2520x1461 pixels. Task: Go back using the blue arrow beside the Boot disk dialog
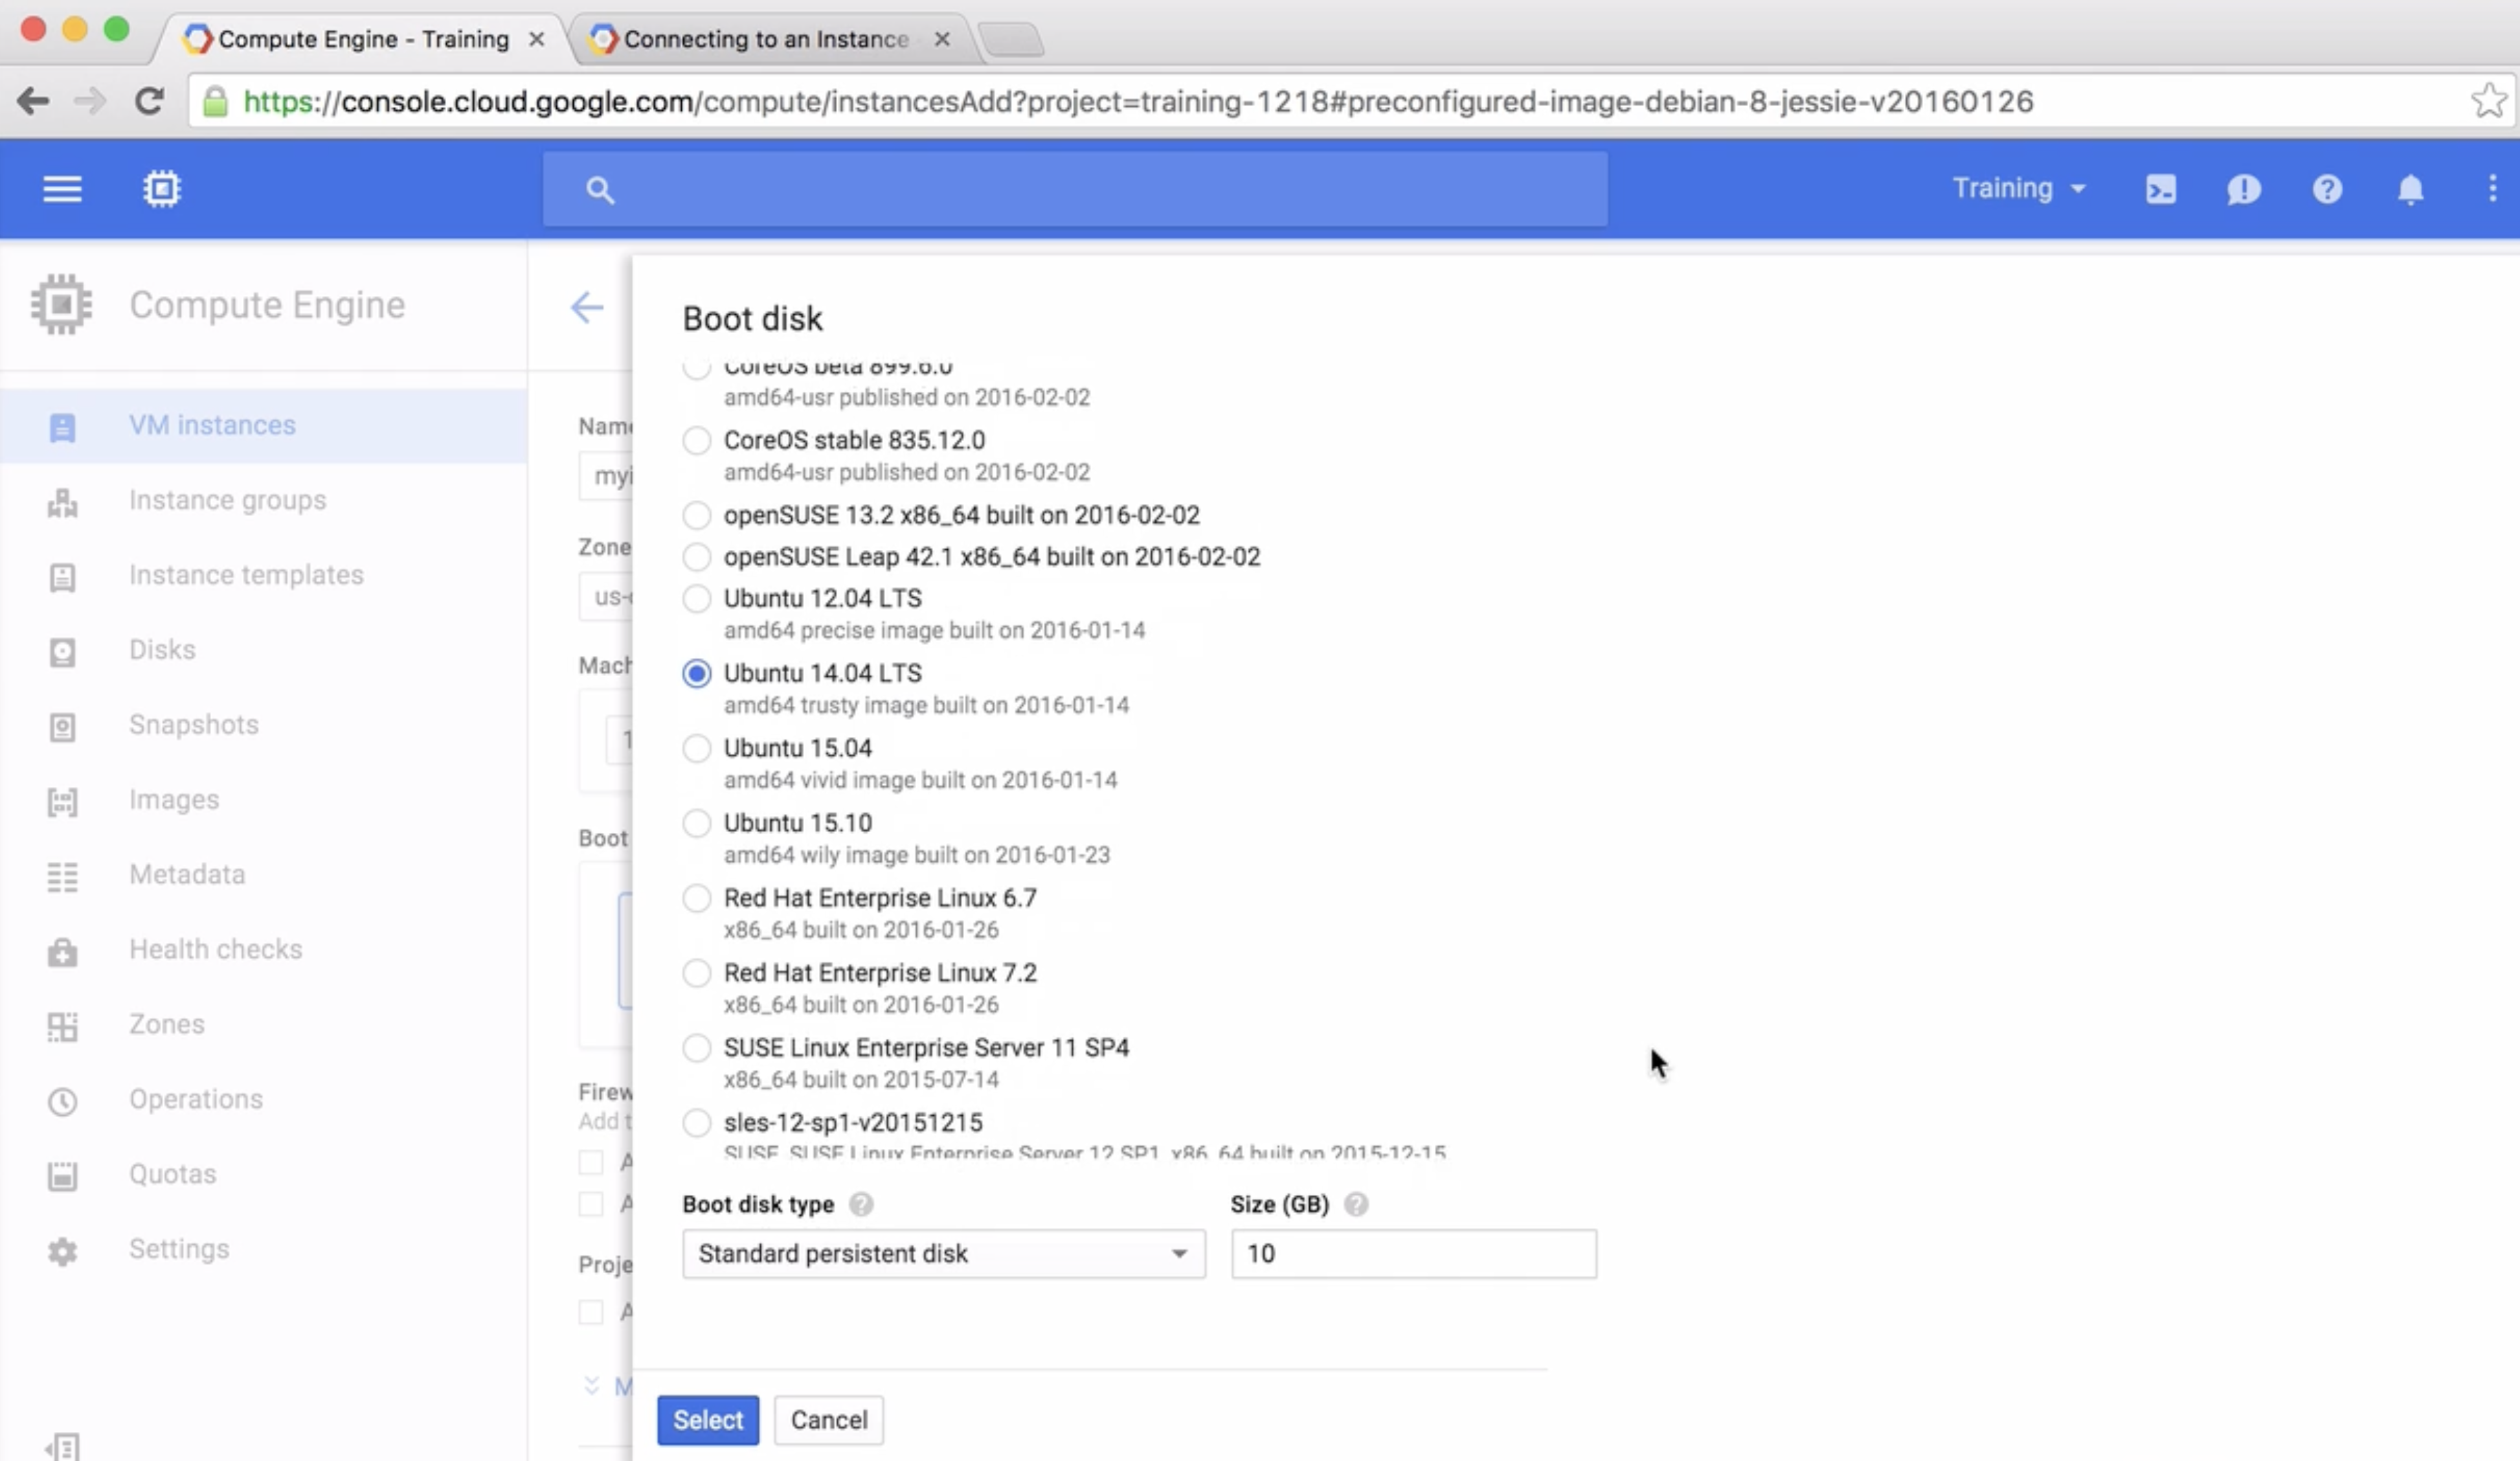coord(587,307)
